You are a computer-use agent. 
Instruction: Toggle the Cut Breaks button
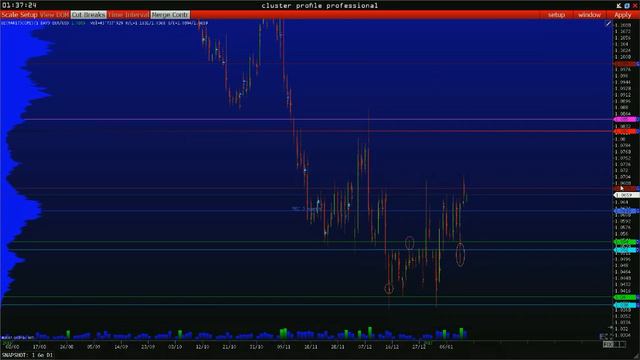click(x=89, y=15)
